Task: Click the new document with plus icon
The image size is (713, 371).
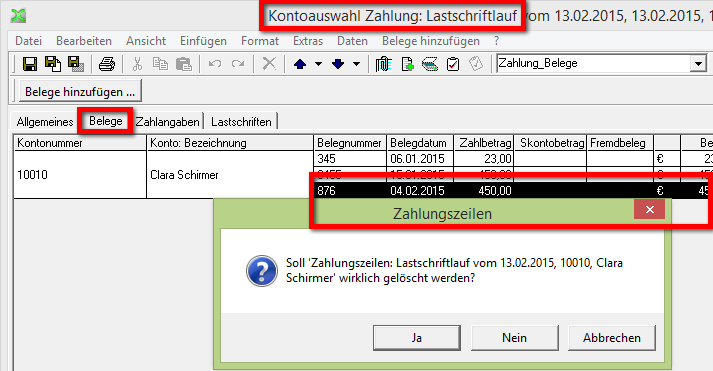Action: point(407,64)
